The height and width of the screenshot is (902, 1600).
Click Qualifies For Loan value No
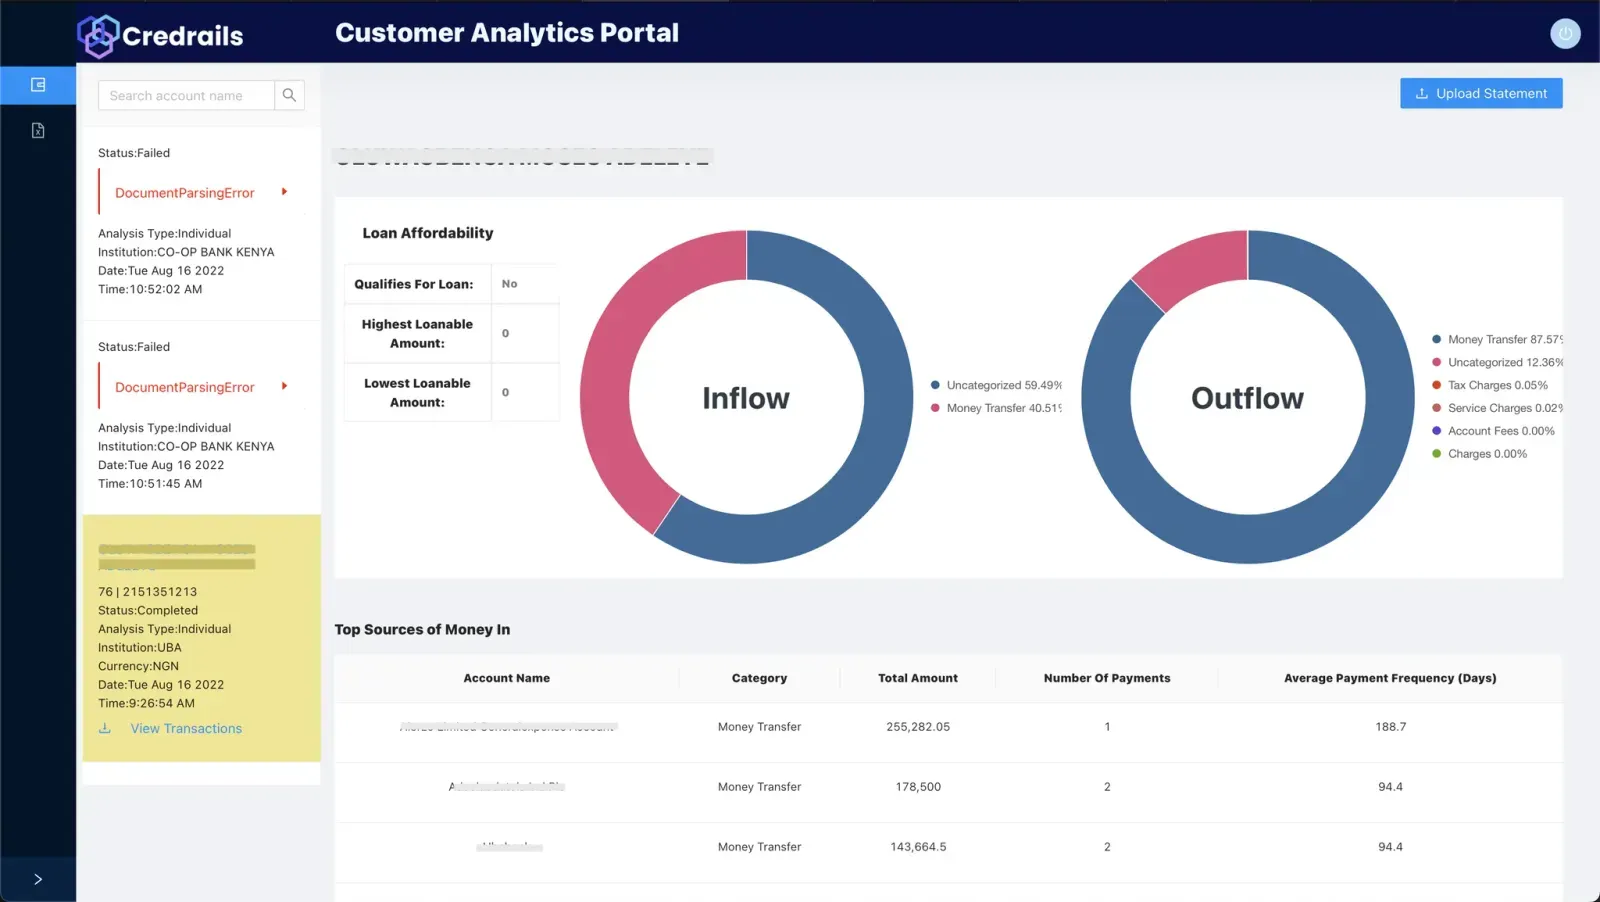(x=509, y=284)
